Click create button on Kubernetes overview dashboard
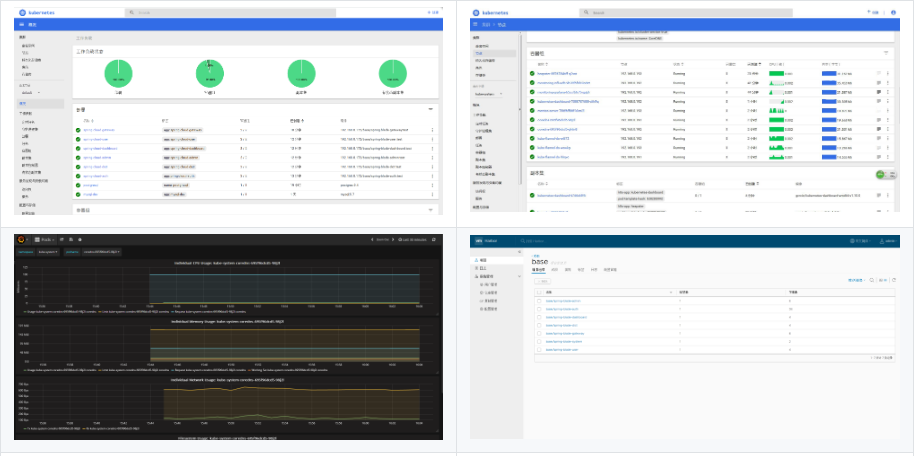This screenshot has height=456, width=914. coord(434,12)
